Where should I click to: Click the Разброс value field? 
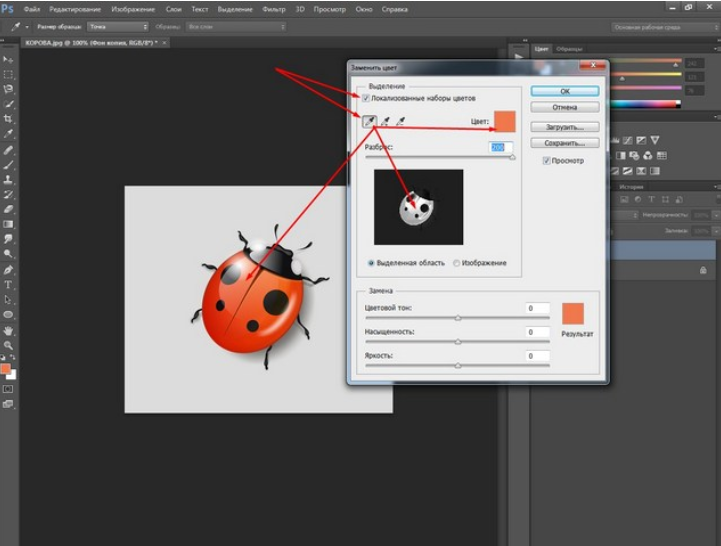coord(500,147)
